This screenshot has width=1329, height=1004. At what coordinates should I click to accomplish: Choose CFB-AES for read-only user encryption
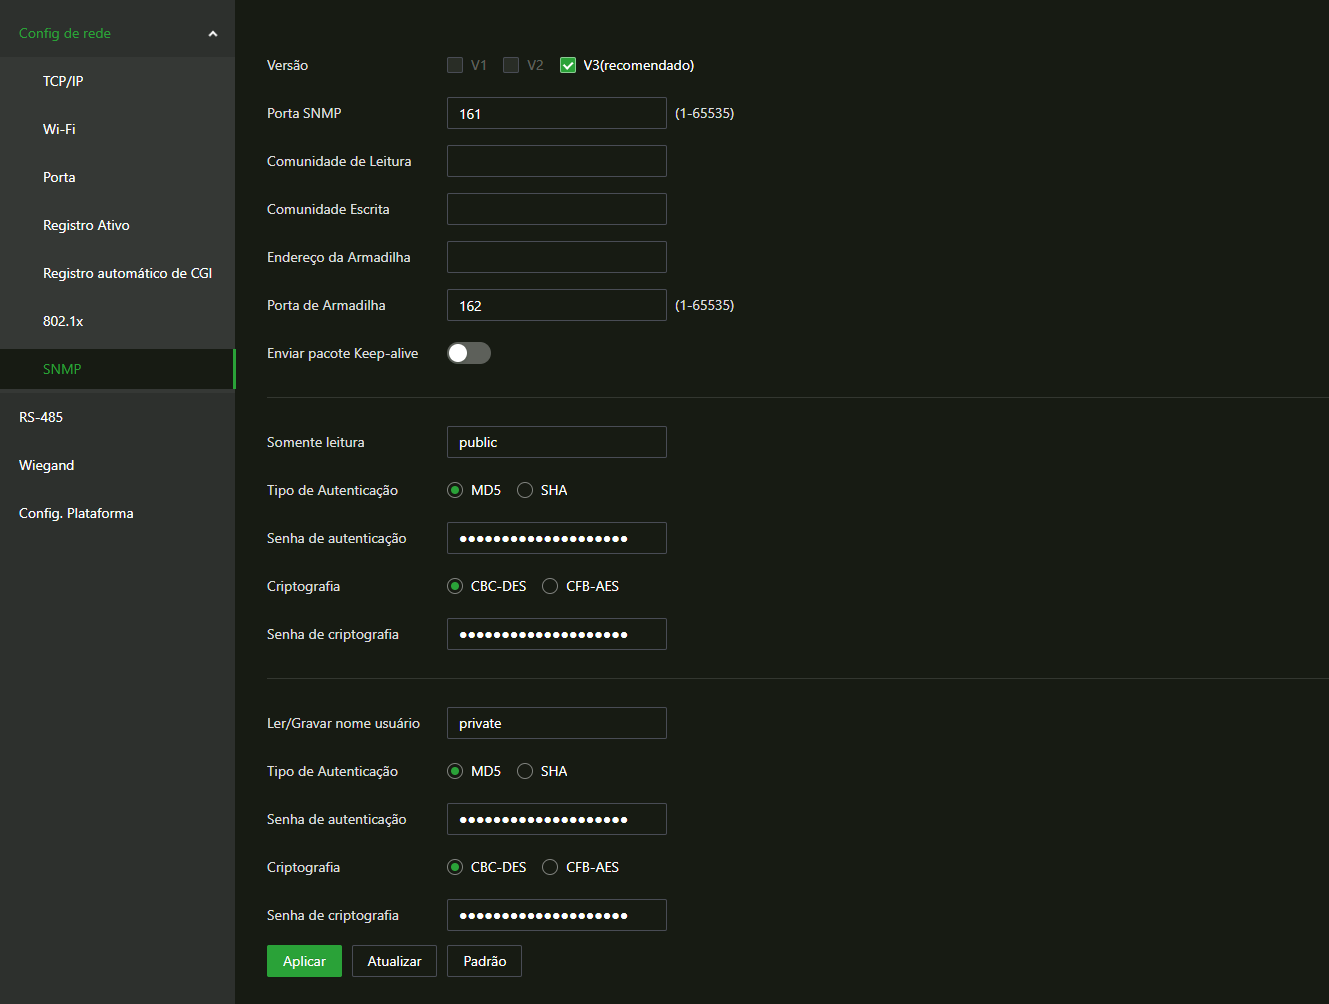point(550,586)
